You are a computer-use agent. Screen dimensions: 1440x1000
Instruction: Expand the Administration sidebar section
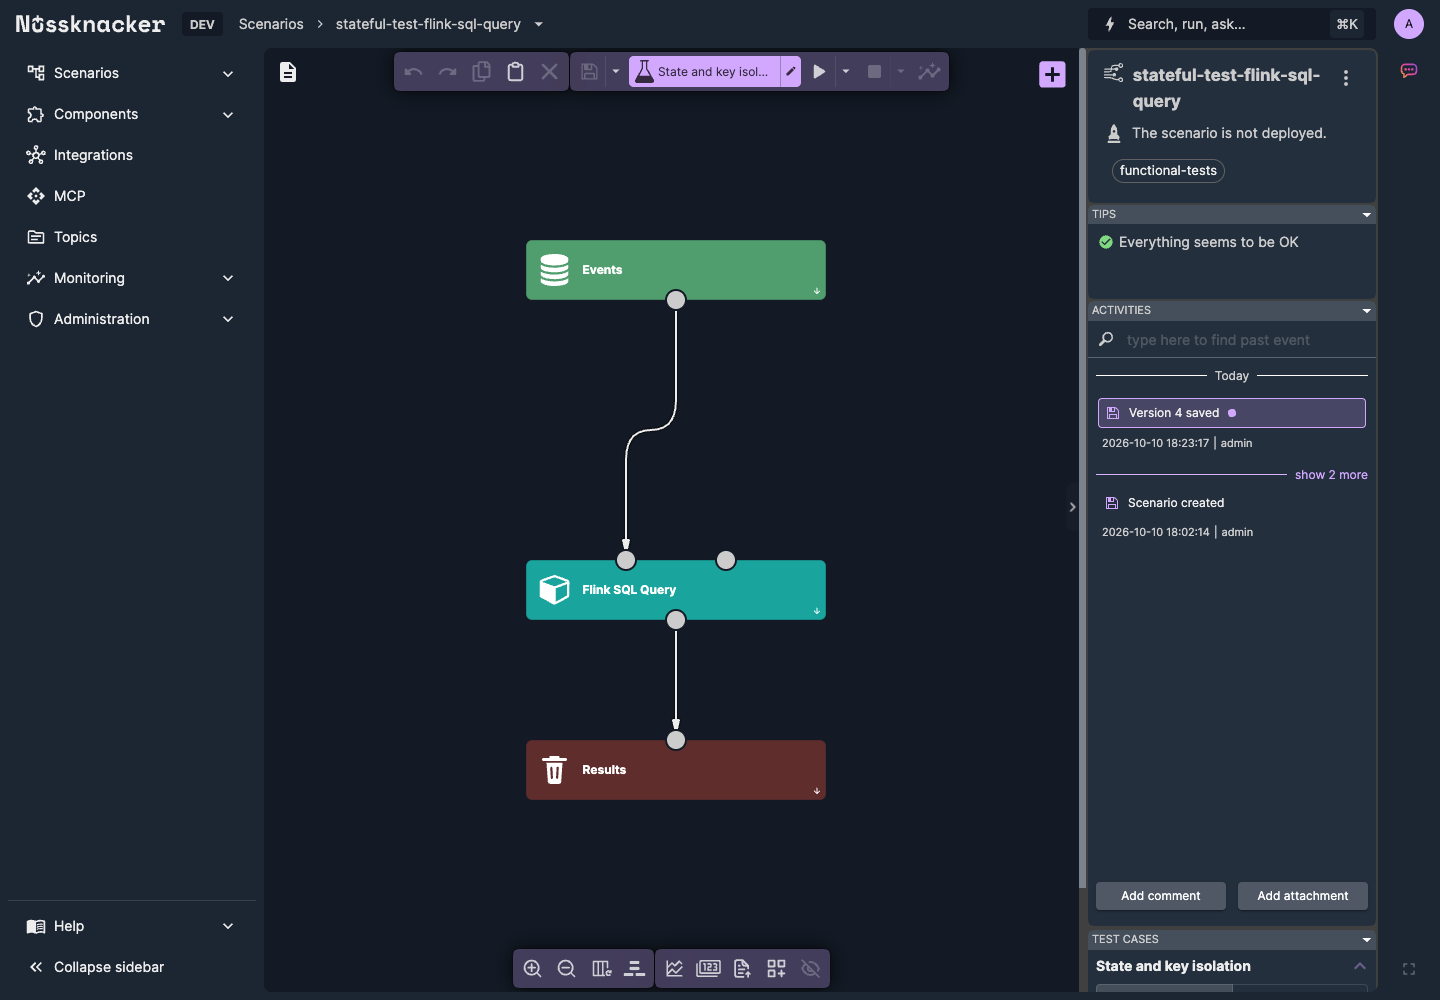point(132,319)
